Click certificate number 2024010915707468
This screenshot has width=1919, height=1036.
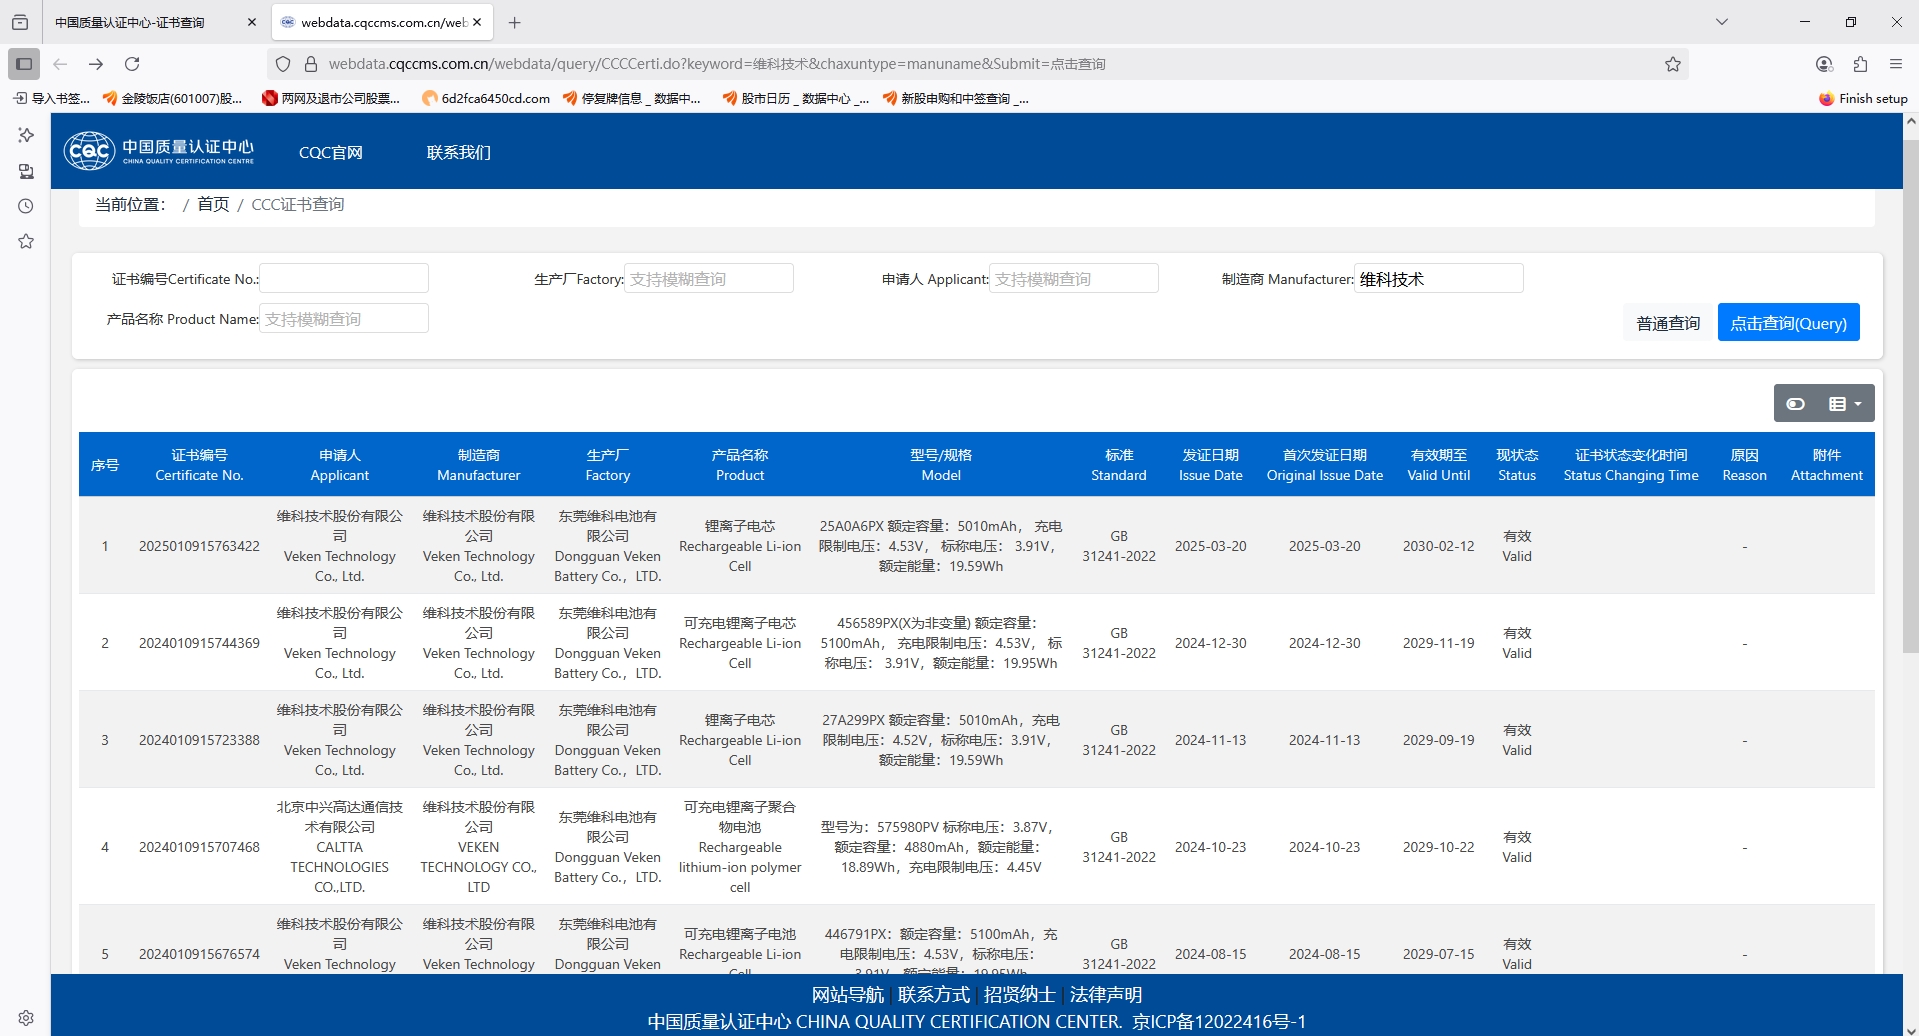click(199, 847)
